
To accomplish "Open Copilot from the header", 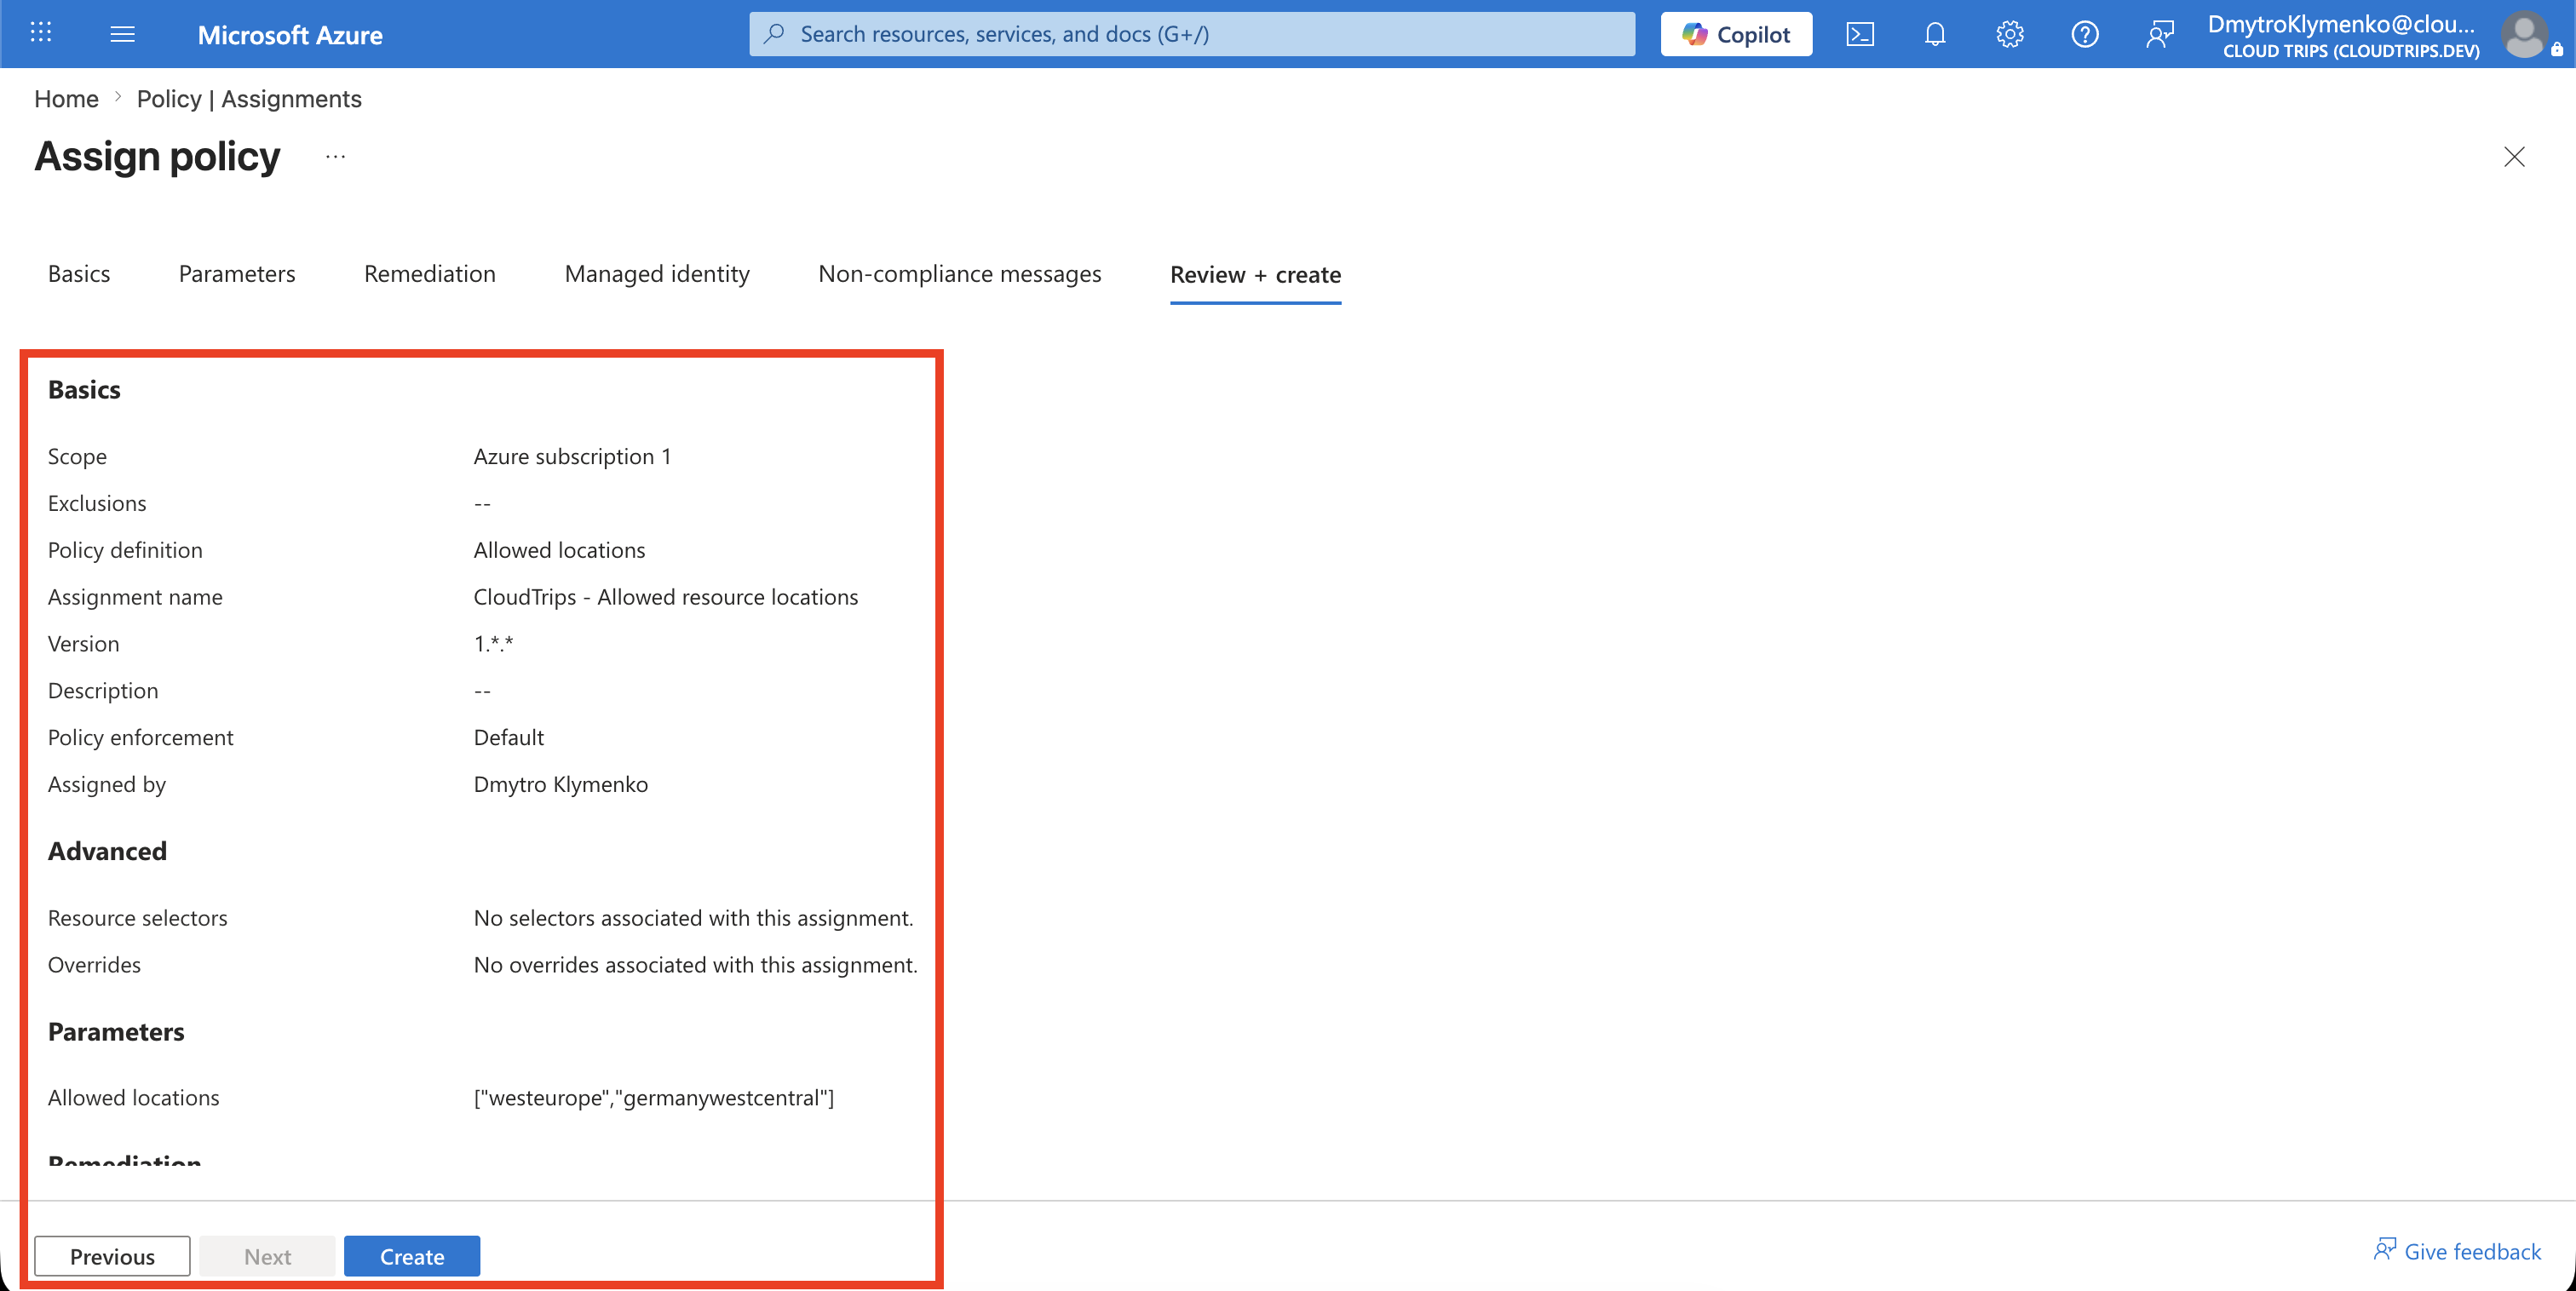I will tap(1736, 34).
